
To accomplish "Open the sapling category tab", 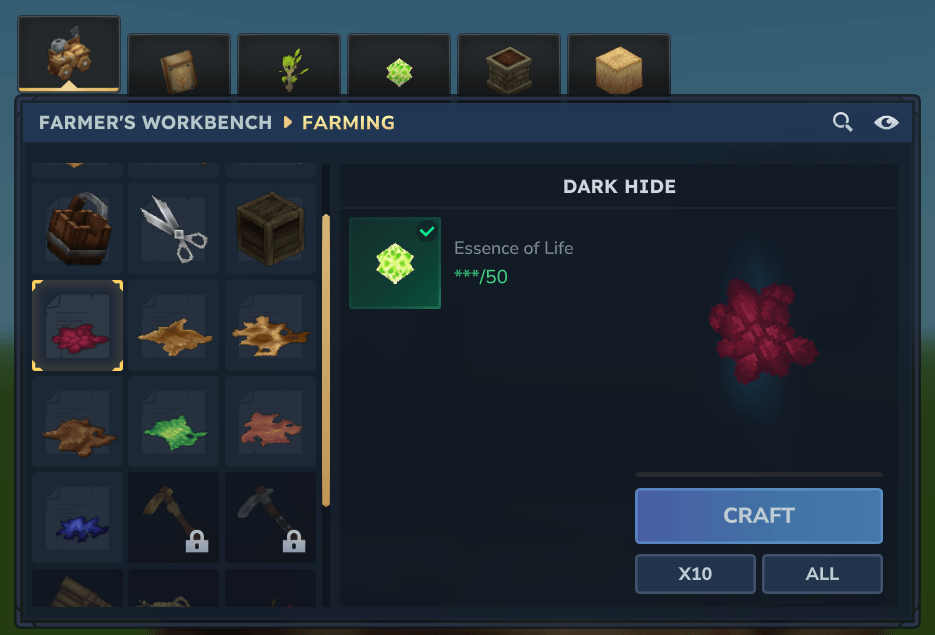I will (289, 66).
